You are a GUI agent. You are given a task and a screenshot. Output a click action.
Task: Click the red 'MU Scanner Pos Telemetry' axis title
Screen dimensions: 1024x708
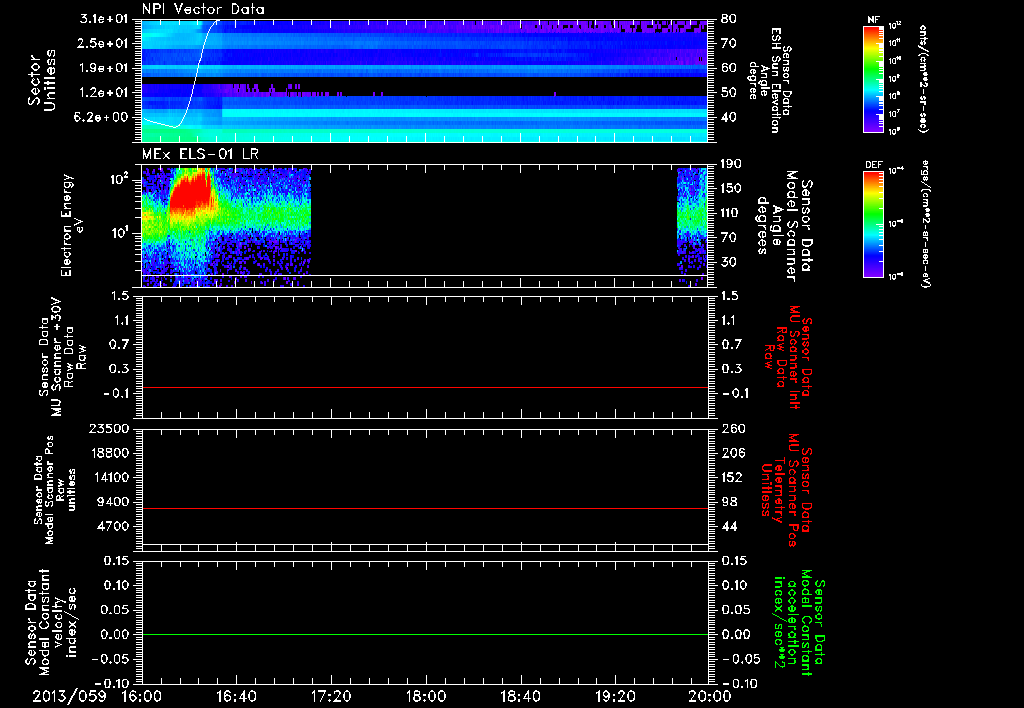(x=786, y=490)
